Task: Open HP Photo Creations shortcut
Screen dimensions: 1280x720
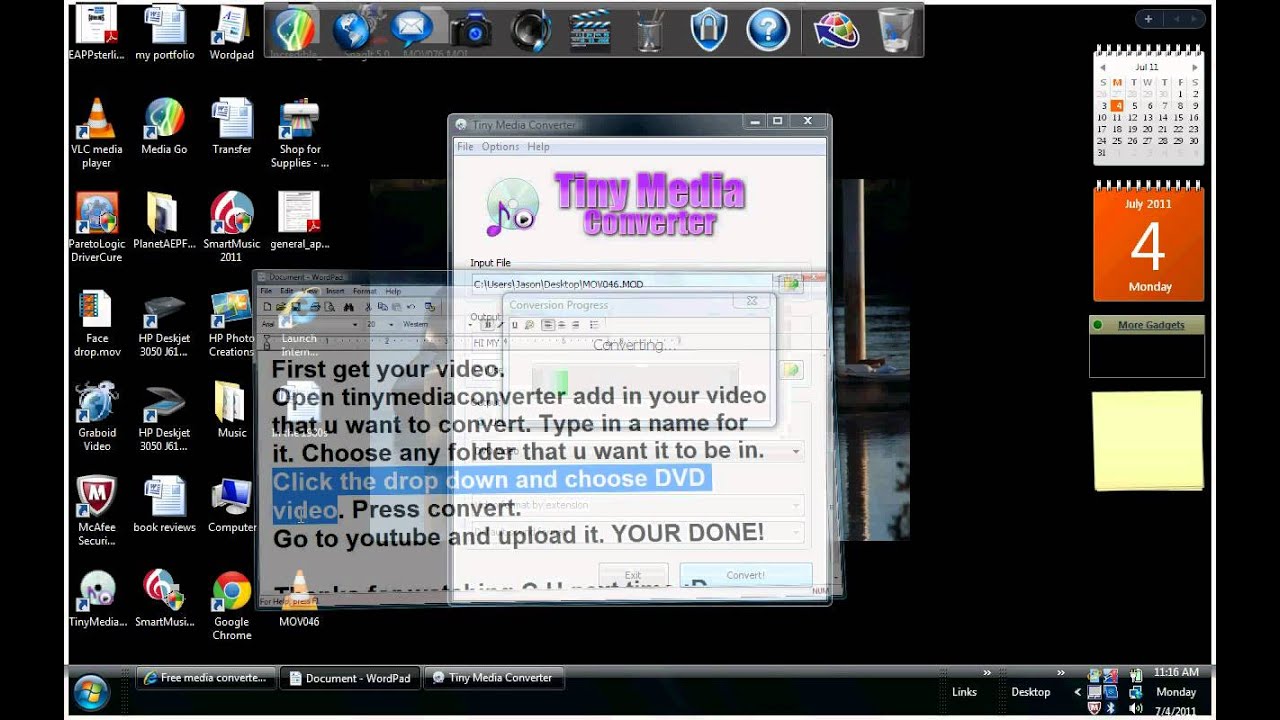Action: (231, 323)
